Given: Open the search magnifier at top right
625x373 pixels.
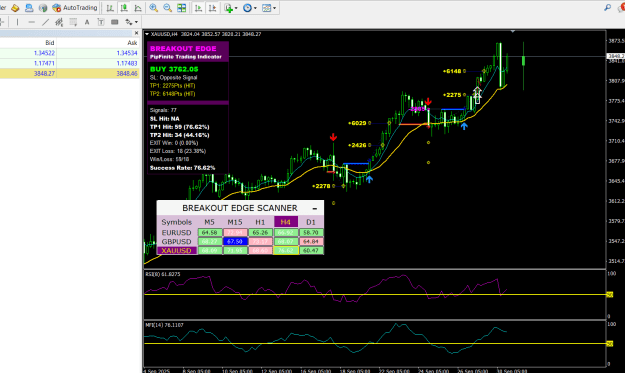Looking at the screenshot, I should 607,7.
